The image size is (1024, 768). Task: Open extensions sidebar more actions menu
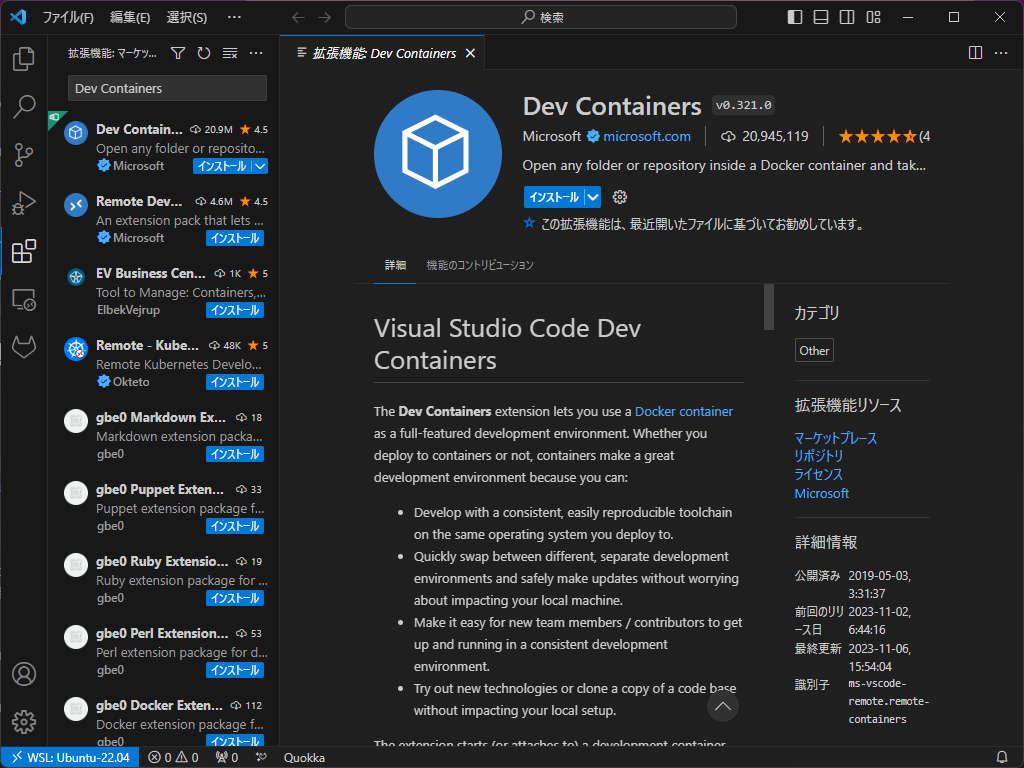[x=256, y=53]
